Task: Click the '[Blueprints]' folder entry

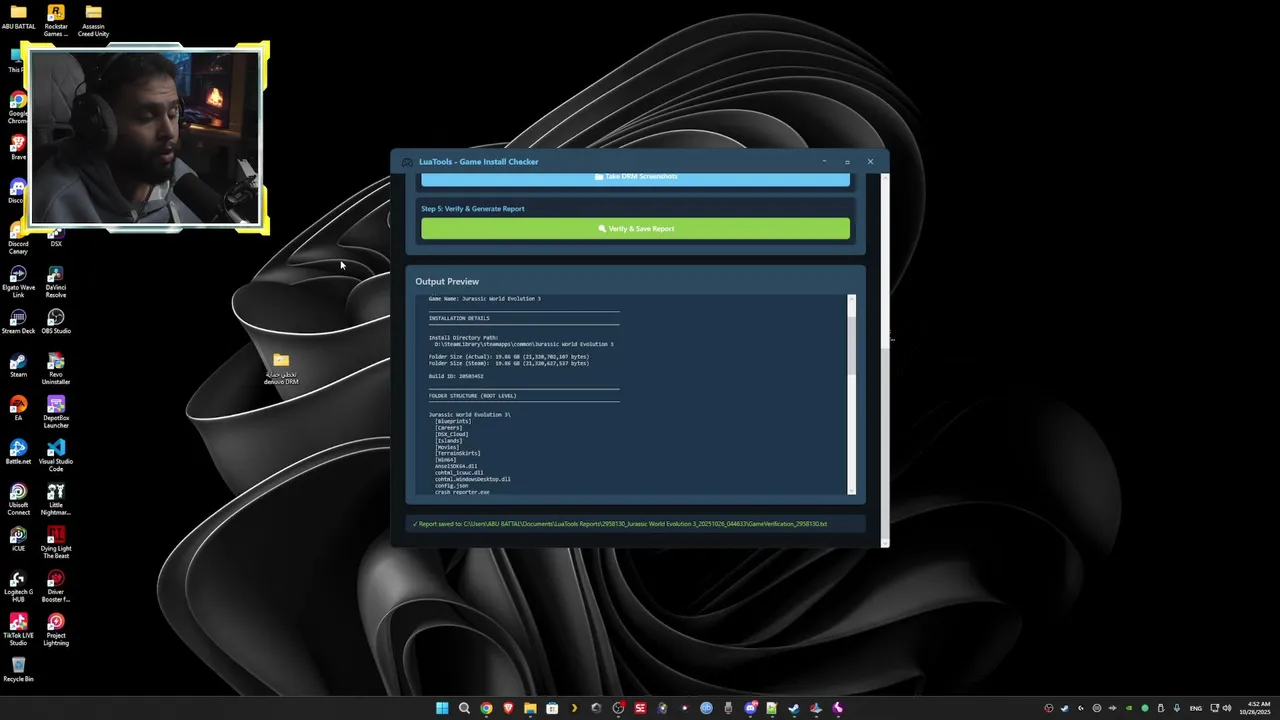Action: (x=453, y=421)
